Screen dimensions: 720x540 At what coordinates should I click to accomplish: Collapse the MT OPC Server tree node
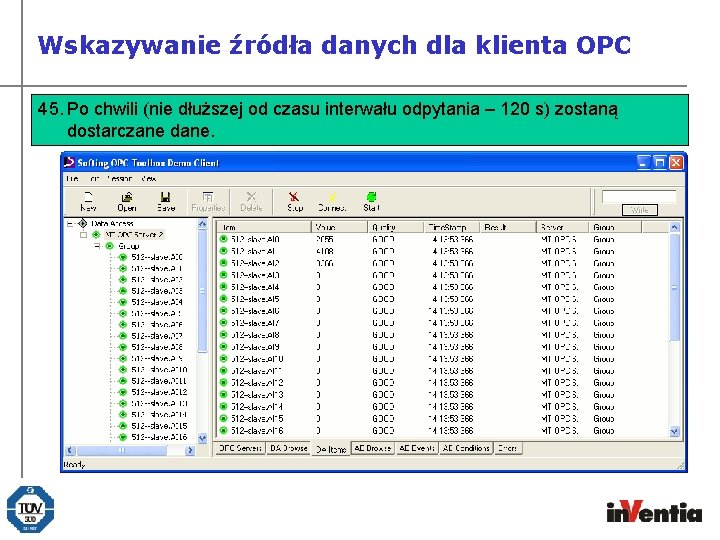click(x=83, y=235)
